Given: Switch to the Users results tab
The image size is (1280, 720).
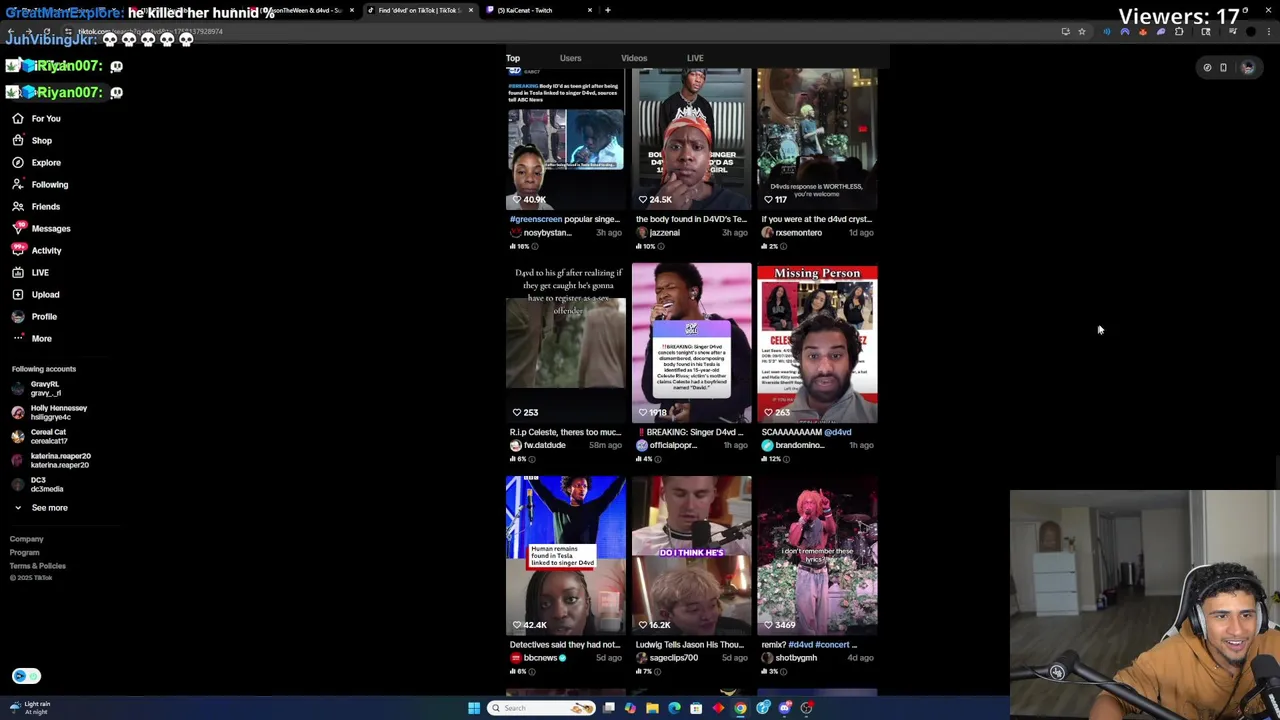Looking at the screenshot, I should pos(570,58).
